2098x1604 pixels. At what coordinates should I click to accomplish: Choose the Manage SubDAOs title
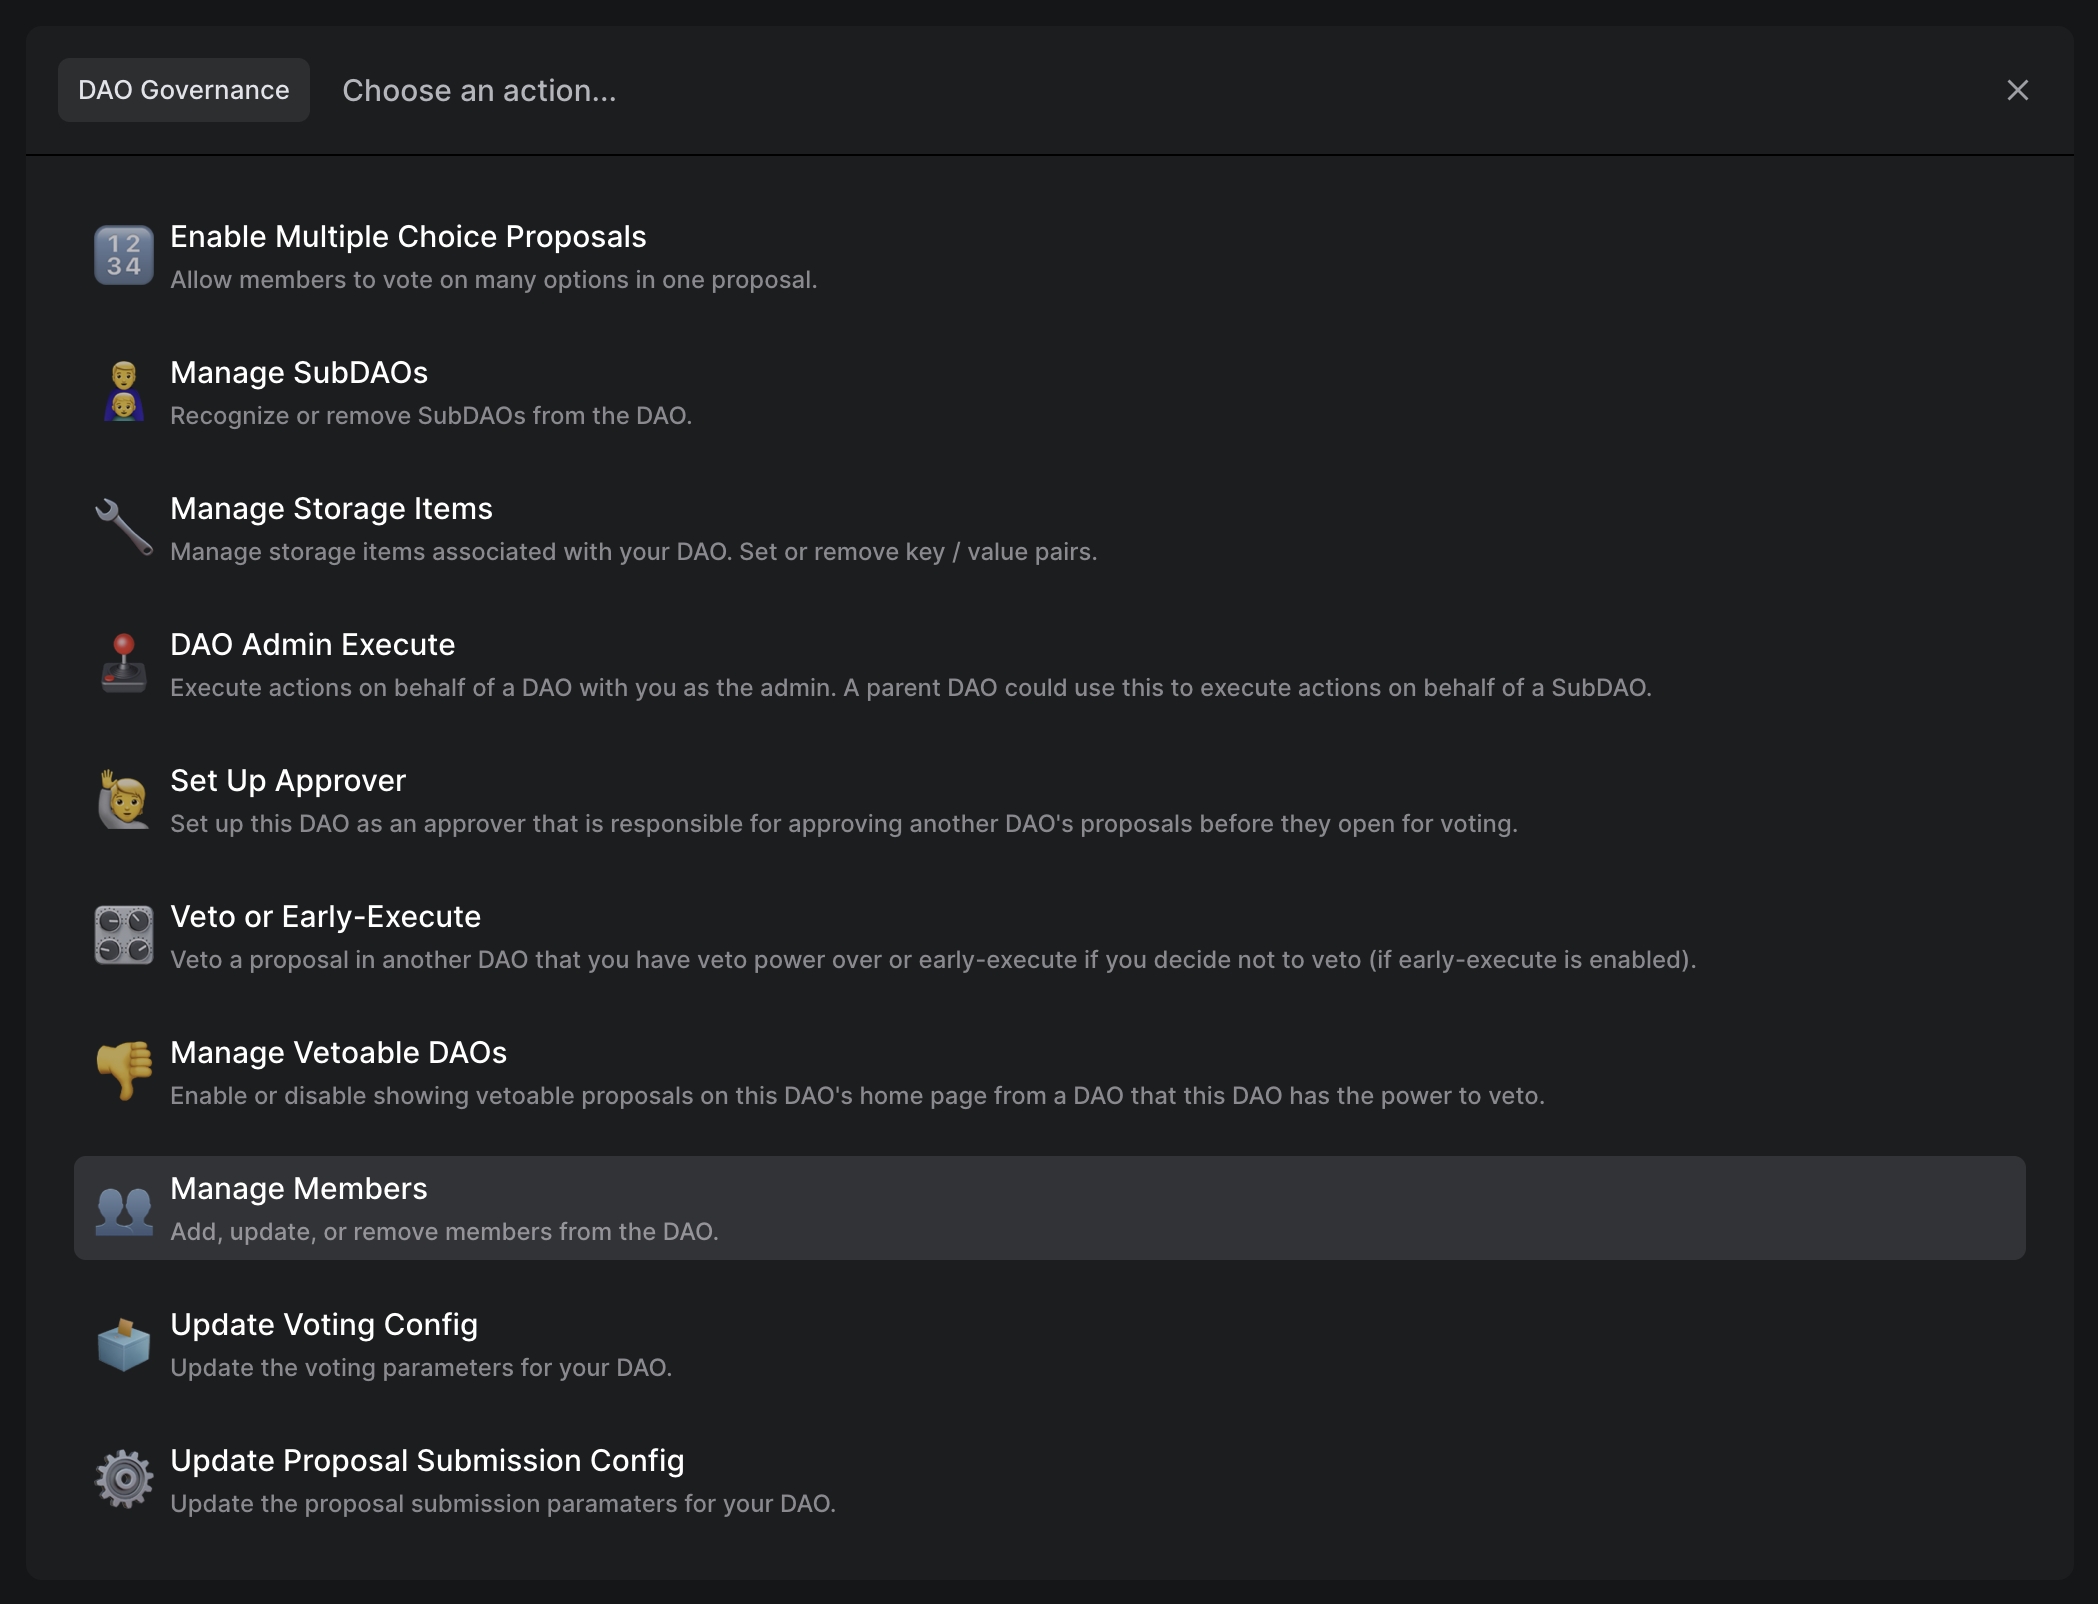pos(299,373)
